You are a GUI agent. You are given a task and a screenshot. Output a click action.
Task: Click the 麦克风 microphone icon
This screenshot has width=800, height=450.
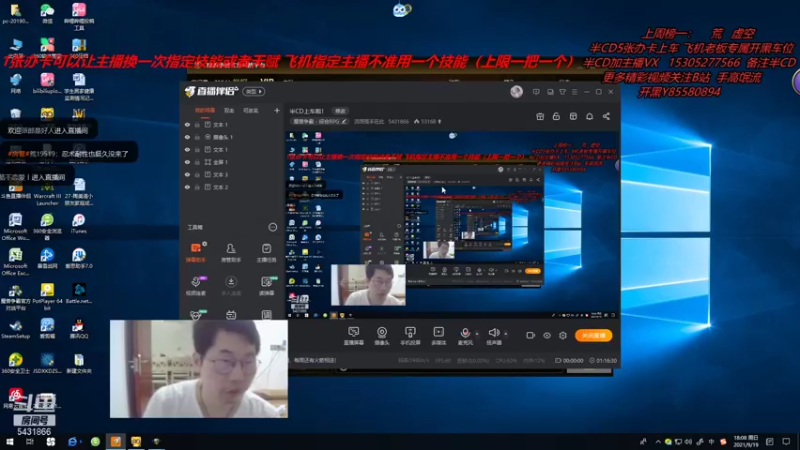coord(465,333)
